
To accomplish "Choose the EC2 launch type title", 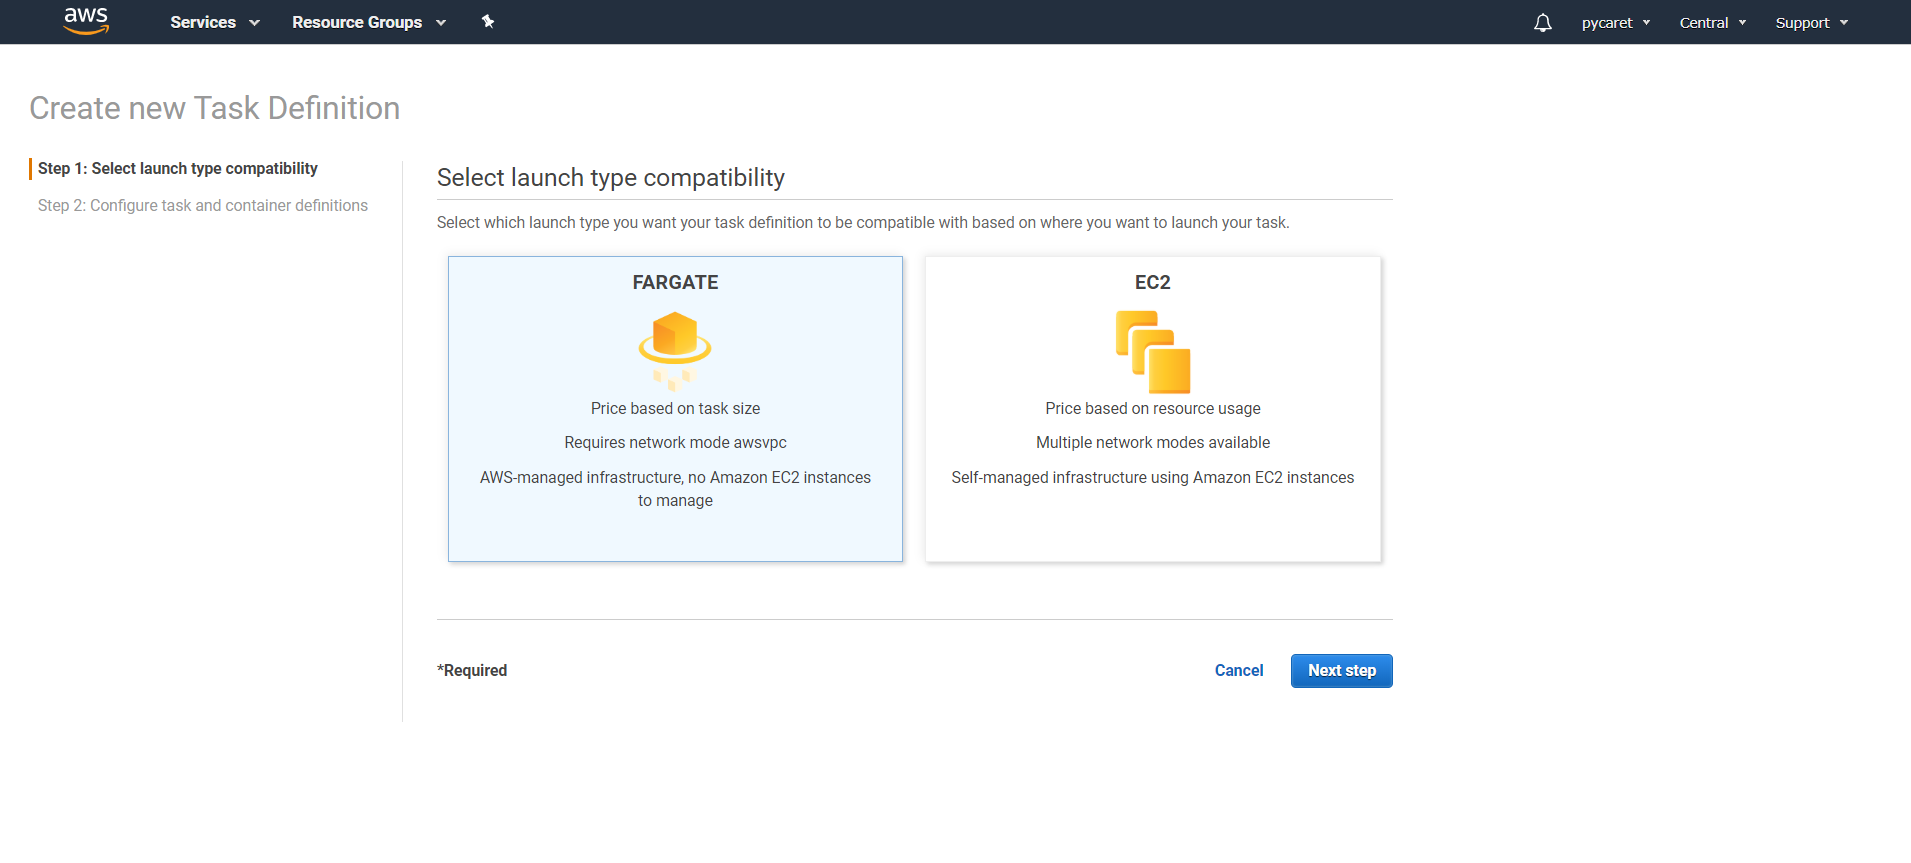I will [x=1152, y=283].
